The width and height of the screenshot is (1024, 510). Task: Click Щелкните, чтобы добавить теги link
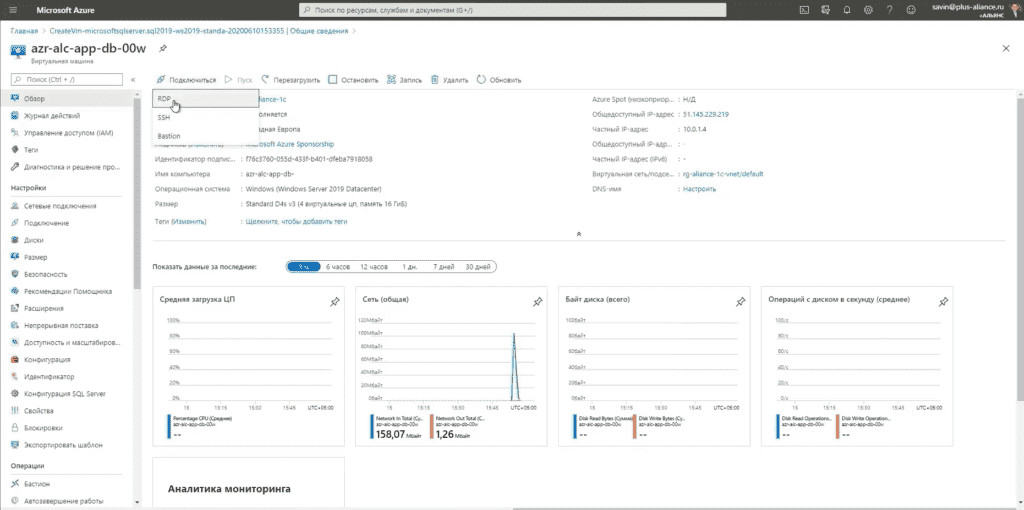(x=296, y=222)
